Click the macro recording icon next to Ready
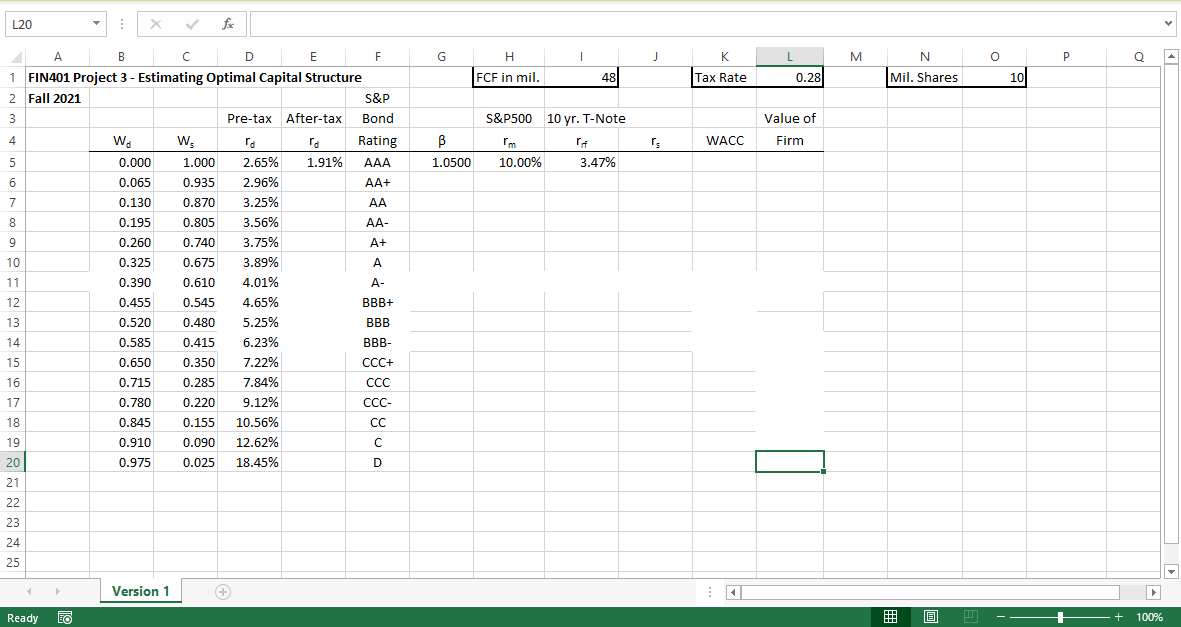This screenshot has height=627, width=1181. point(66,617)
